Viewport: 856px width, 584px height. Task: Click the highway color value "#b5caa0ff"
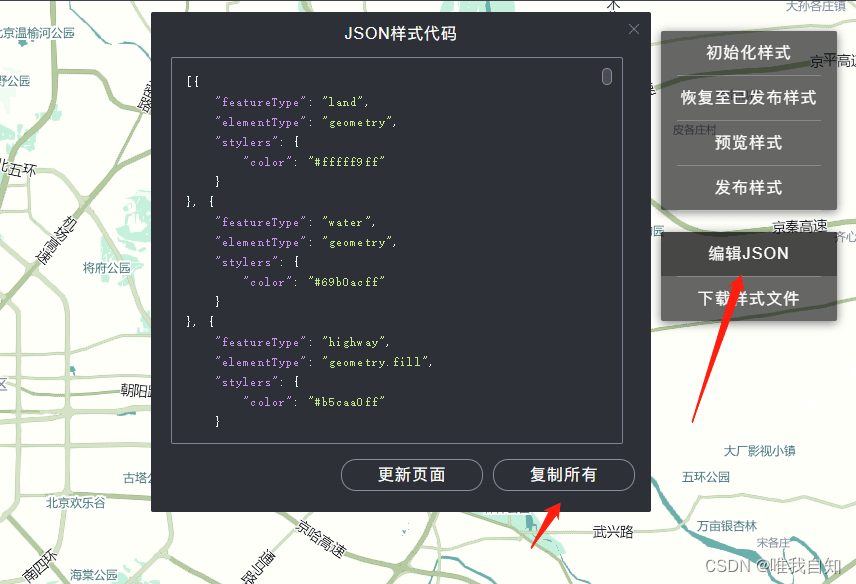(x=346, y=402)
